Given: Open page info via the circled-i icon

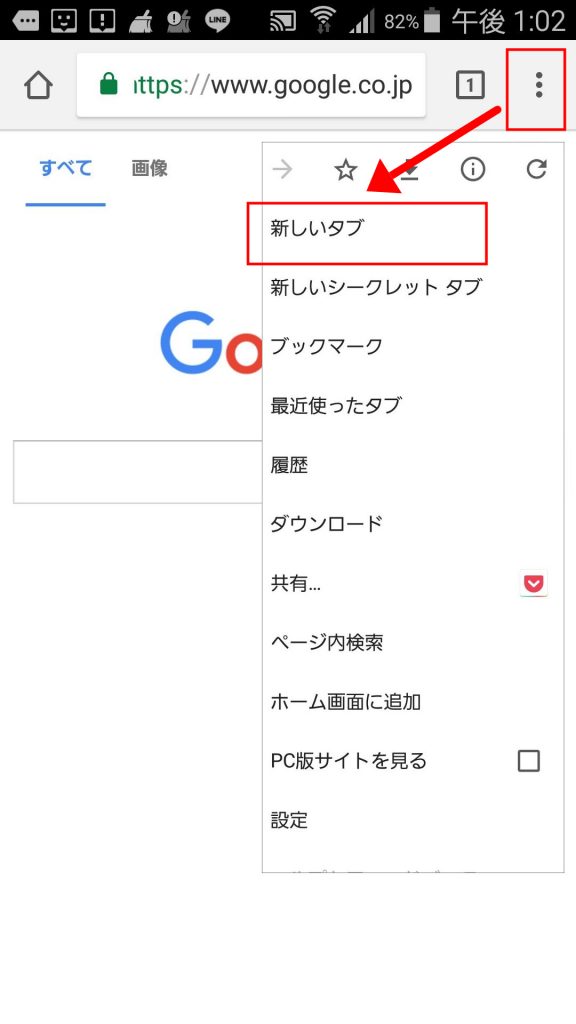Looking at the screenshot, I should (473, 169).
